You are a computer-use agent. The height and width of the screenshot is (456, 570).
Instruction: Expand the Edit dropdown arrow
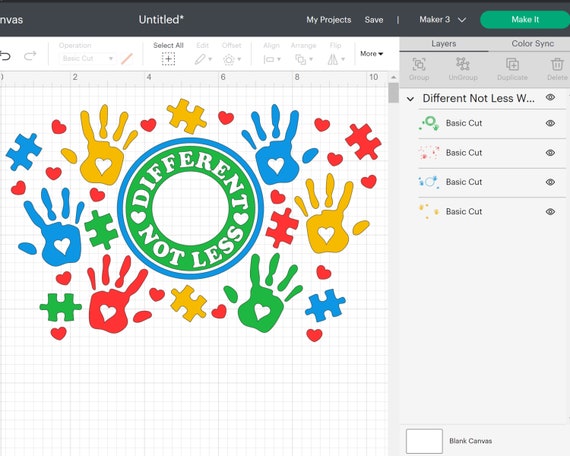pos(210,59)
